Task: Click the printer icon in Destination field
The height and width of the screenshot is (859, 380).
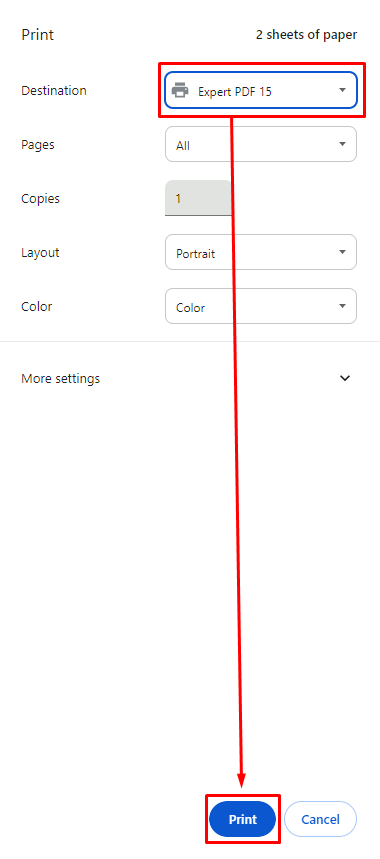Action: tap(180, 90)
